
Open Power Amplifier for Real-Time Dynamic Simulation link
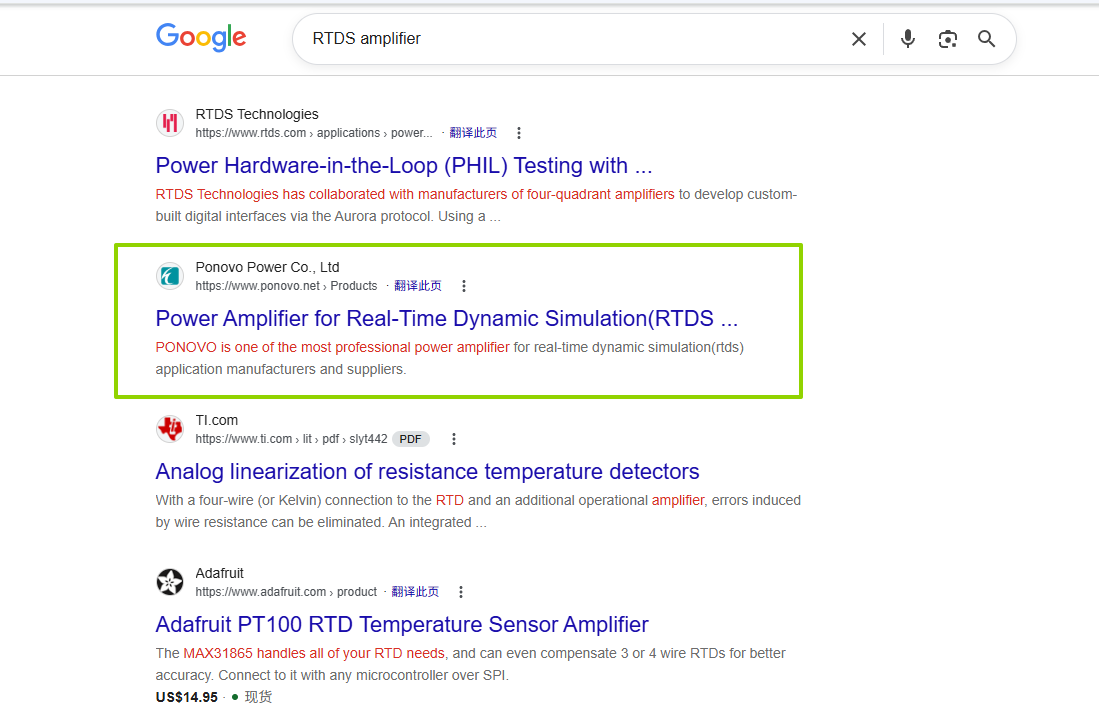click(x=446, y=318)
